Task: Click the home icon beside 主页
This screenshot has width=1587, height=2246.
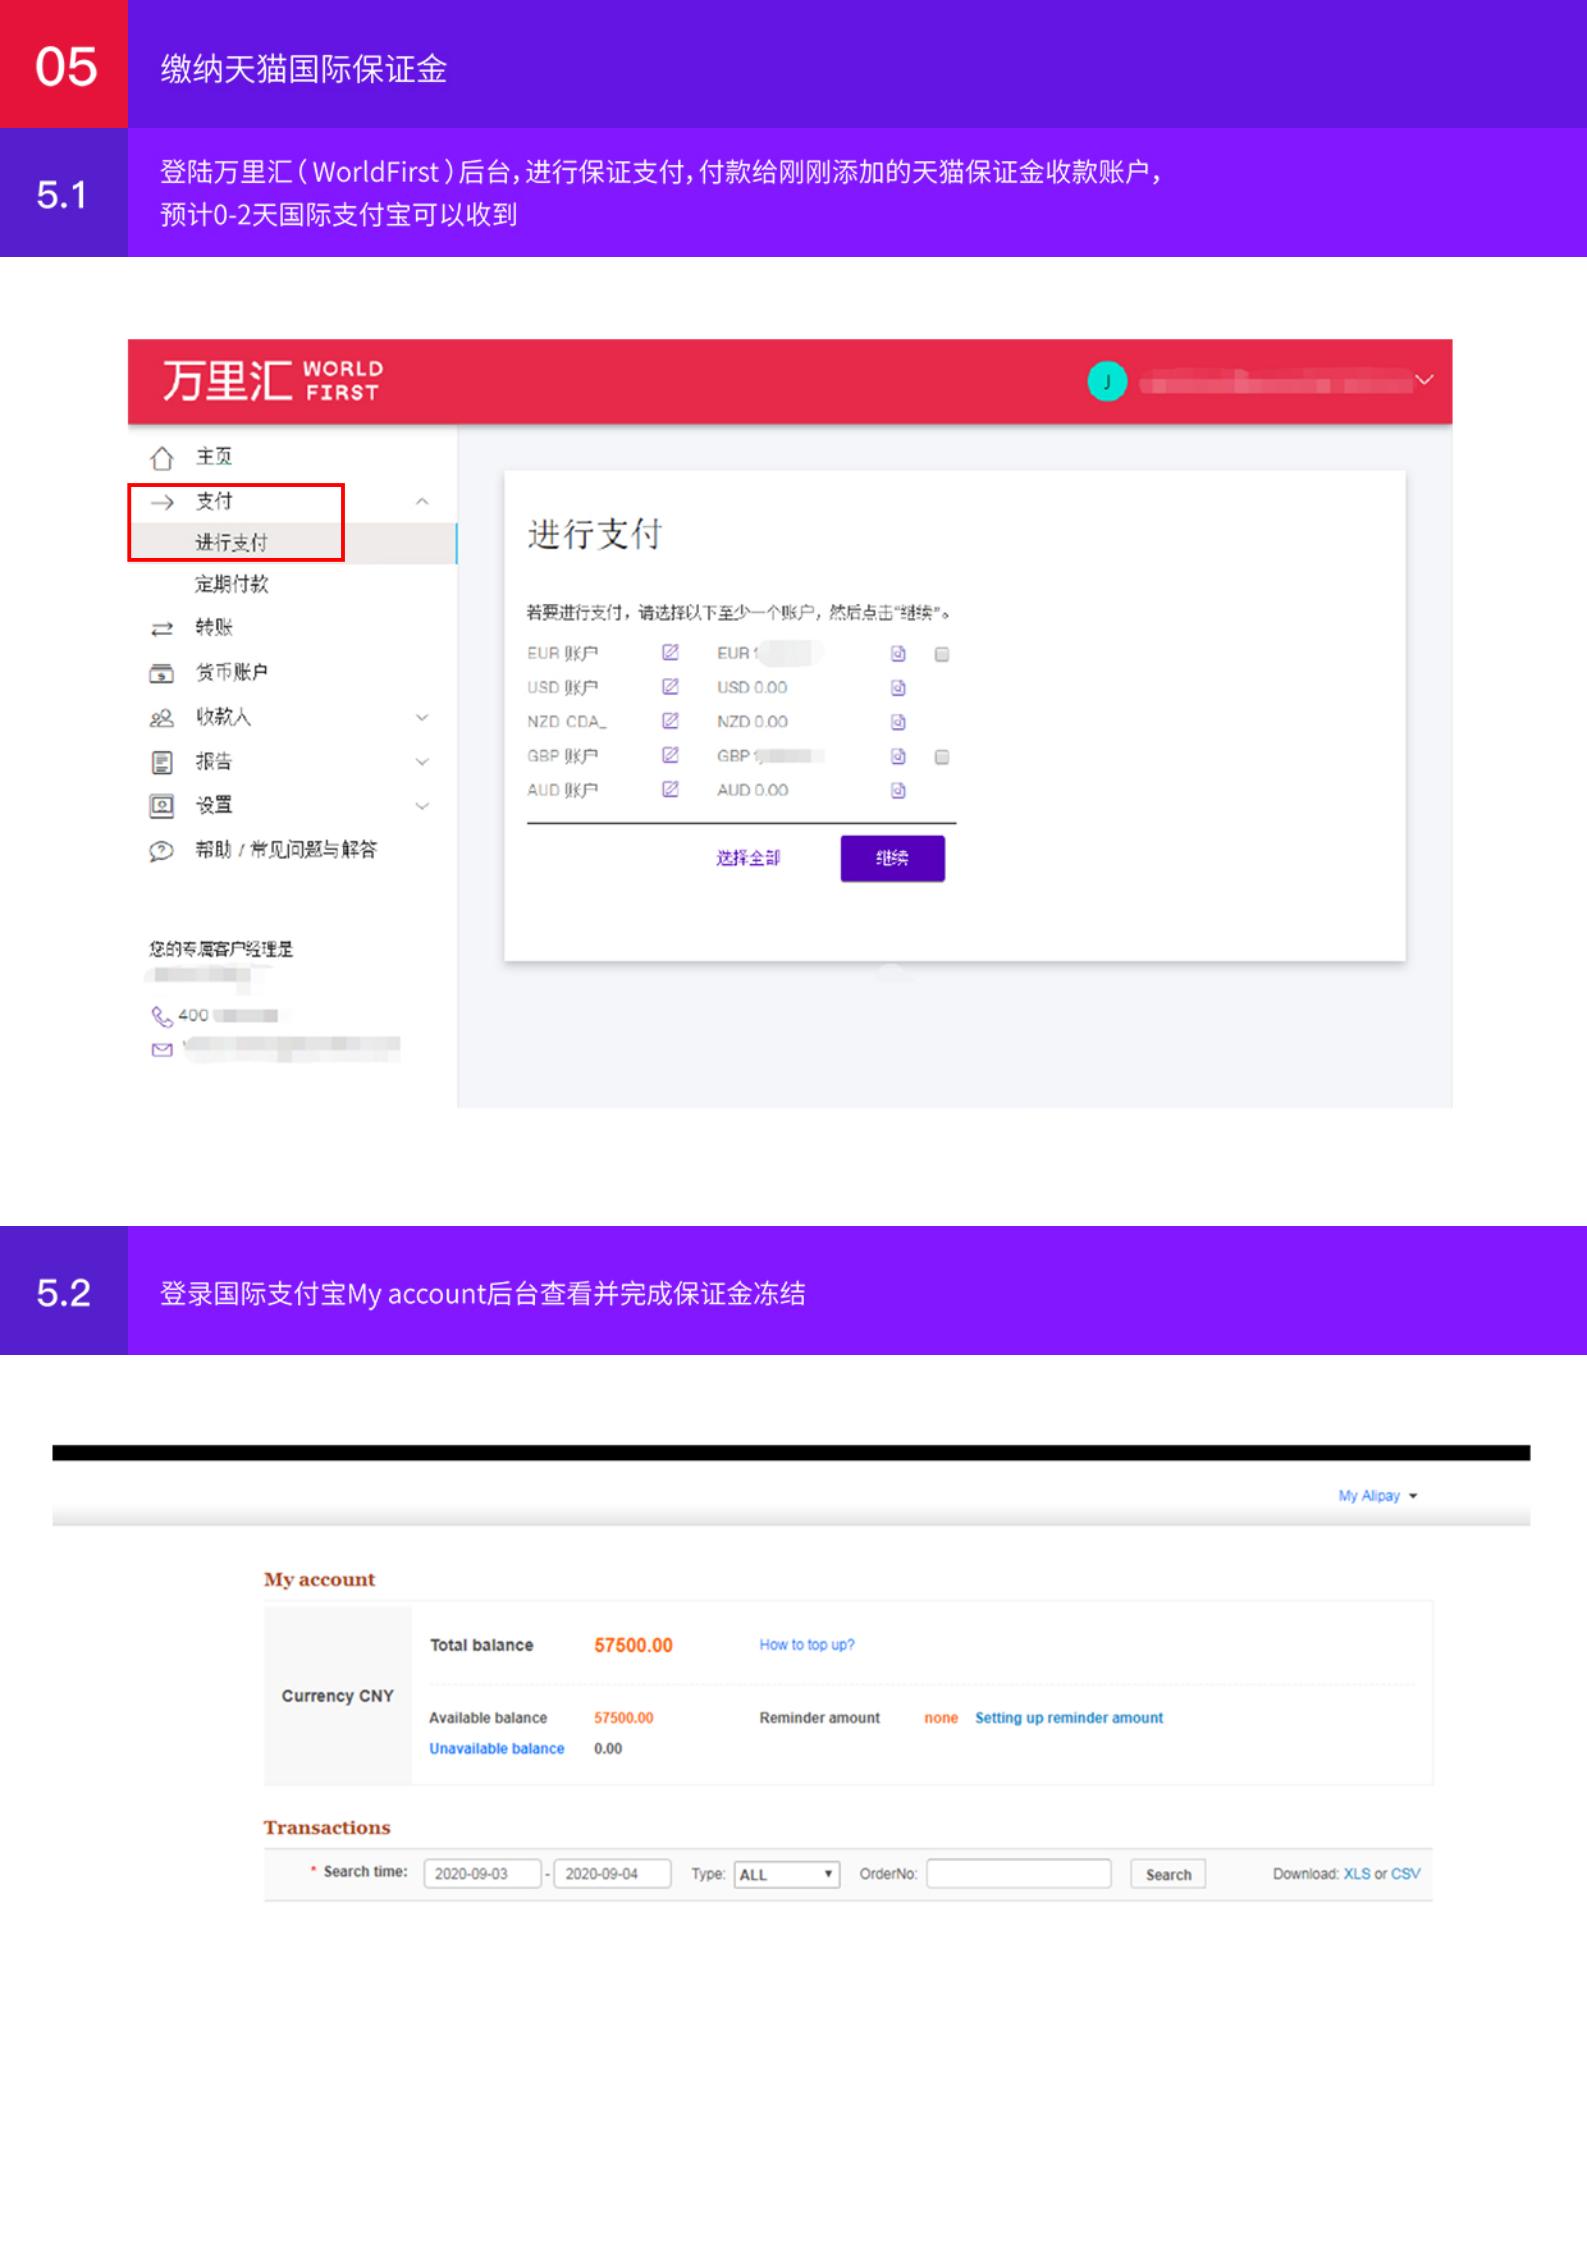Action: 161,458
